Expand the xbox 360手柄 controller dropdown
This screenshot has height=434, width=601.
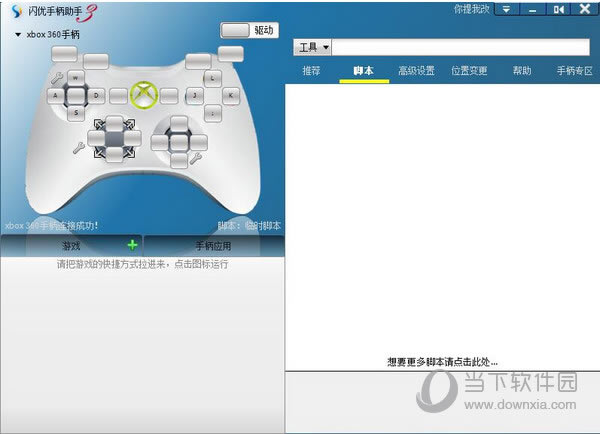pyautogui.click(x=19, y=35)
